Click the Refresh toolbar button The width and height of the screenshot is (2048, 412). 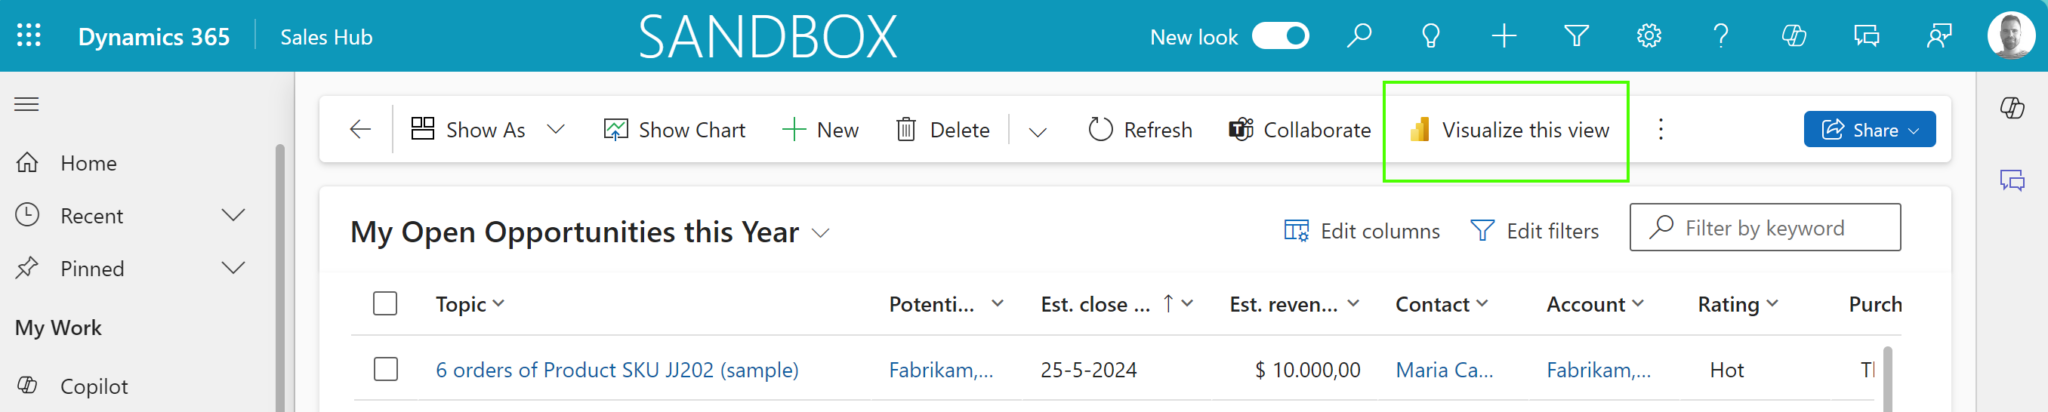click(1141, 130)
